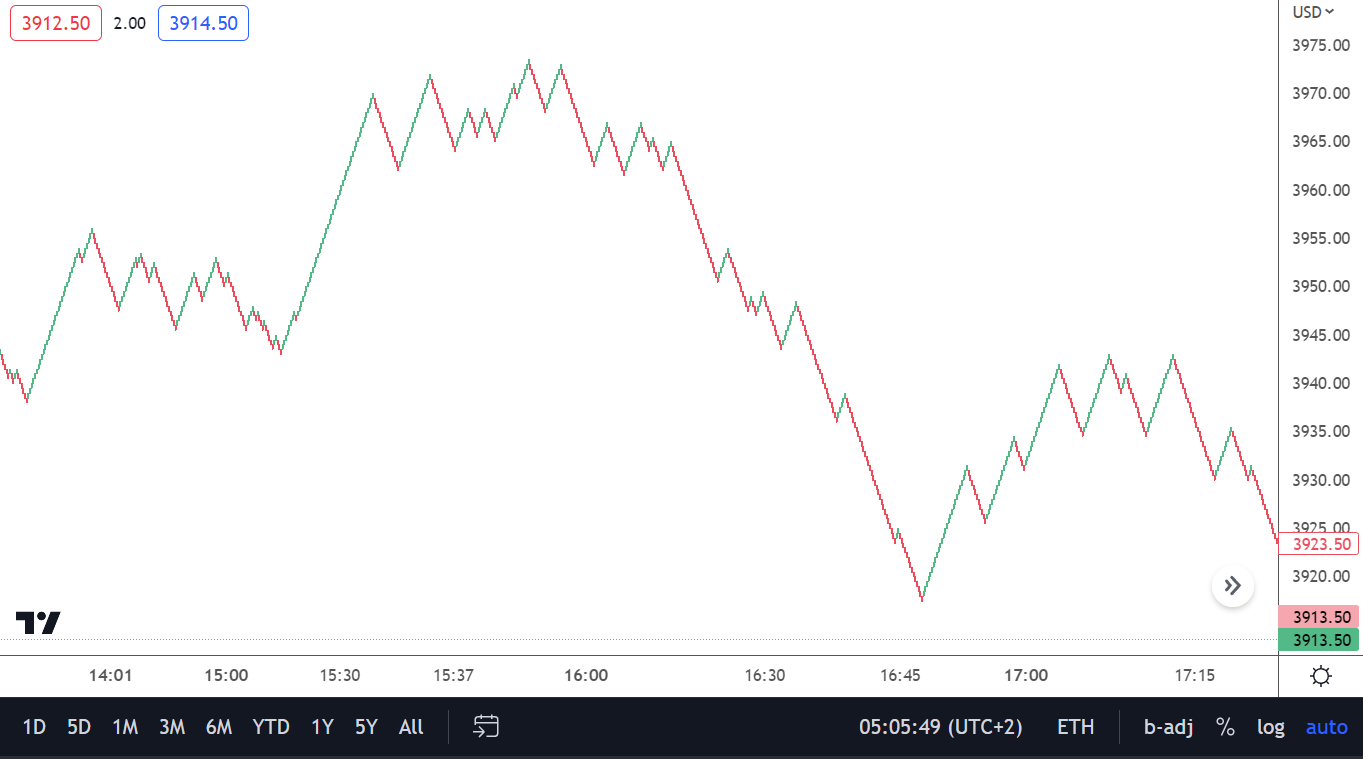Open the b-adj adjustment options
1363x759 pixels.
pos(1168,727)
